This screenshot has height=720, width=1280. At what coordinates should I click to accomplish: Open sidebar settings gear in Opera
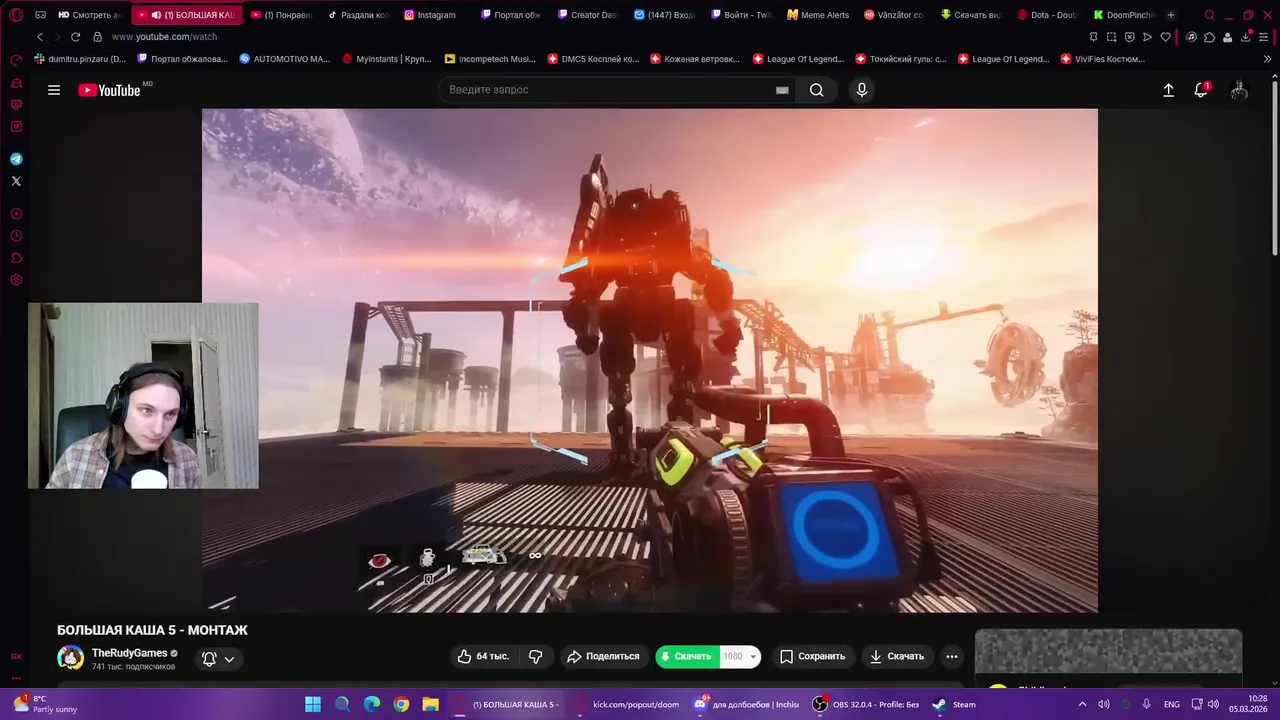tap(16, 280)
